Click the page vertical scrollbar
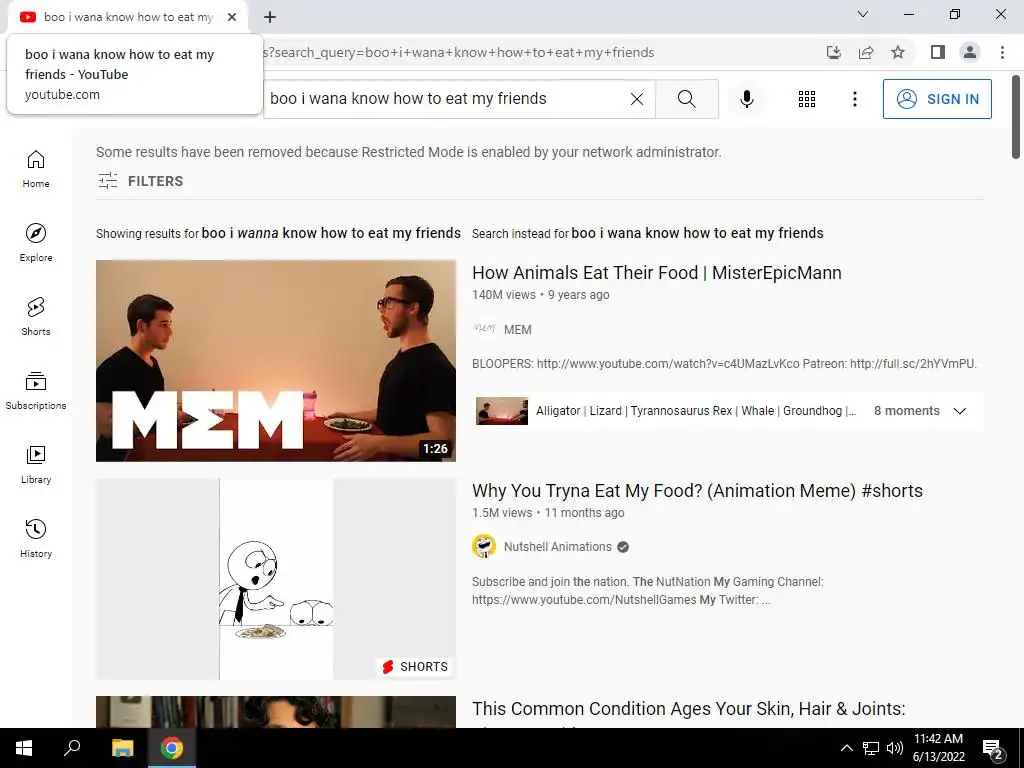This screenshot has height=768, width=1024. tap(1016, 118)
